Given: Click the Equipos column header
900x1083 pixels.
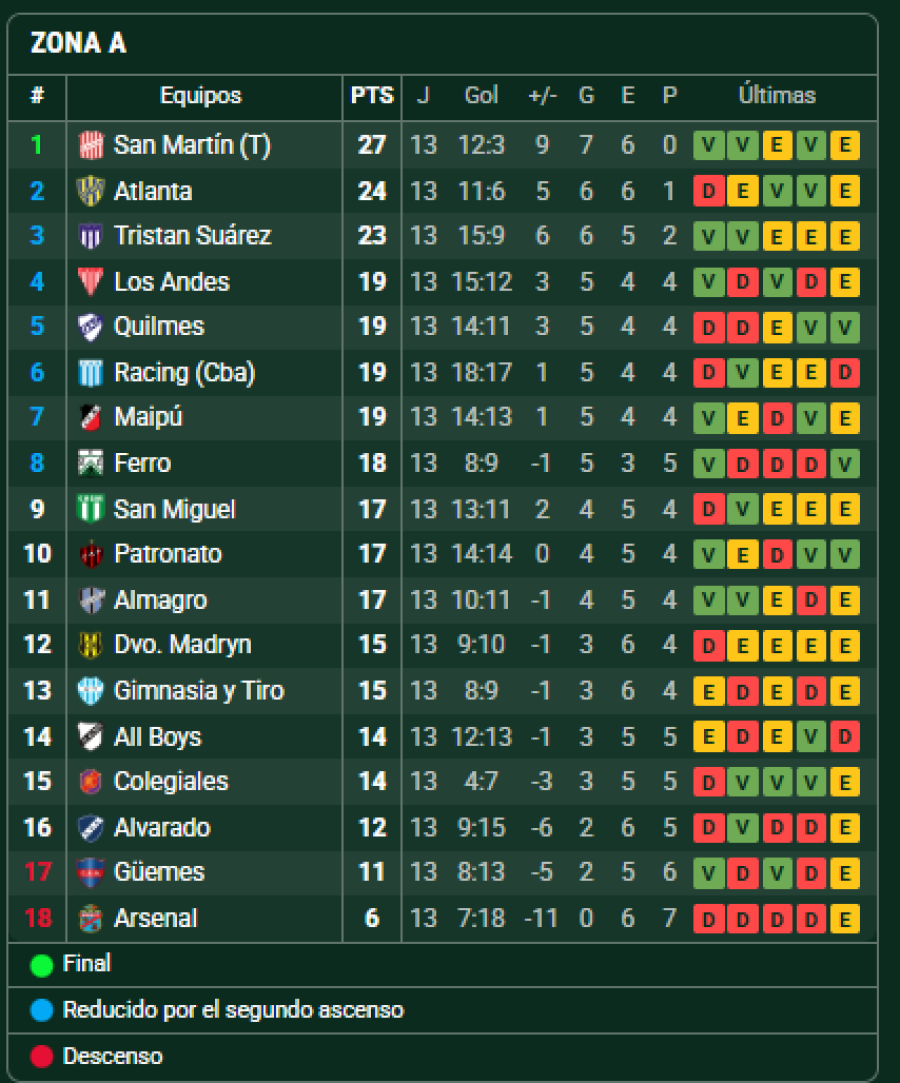Looking at the screenshot, I should (x=201, y=96).
